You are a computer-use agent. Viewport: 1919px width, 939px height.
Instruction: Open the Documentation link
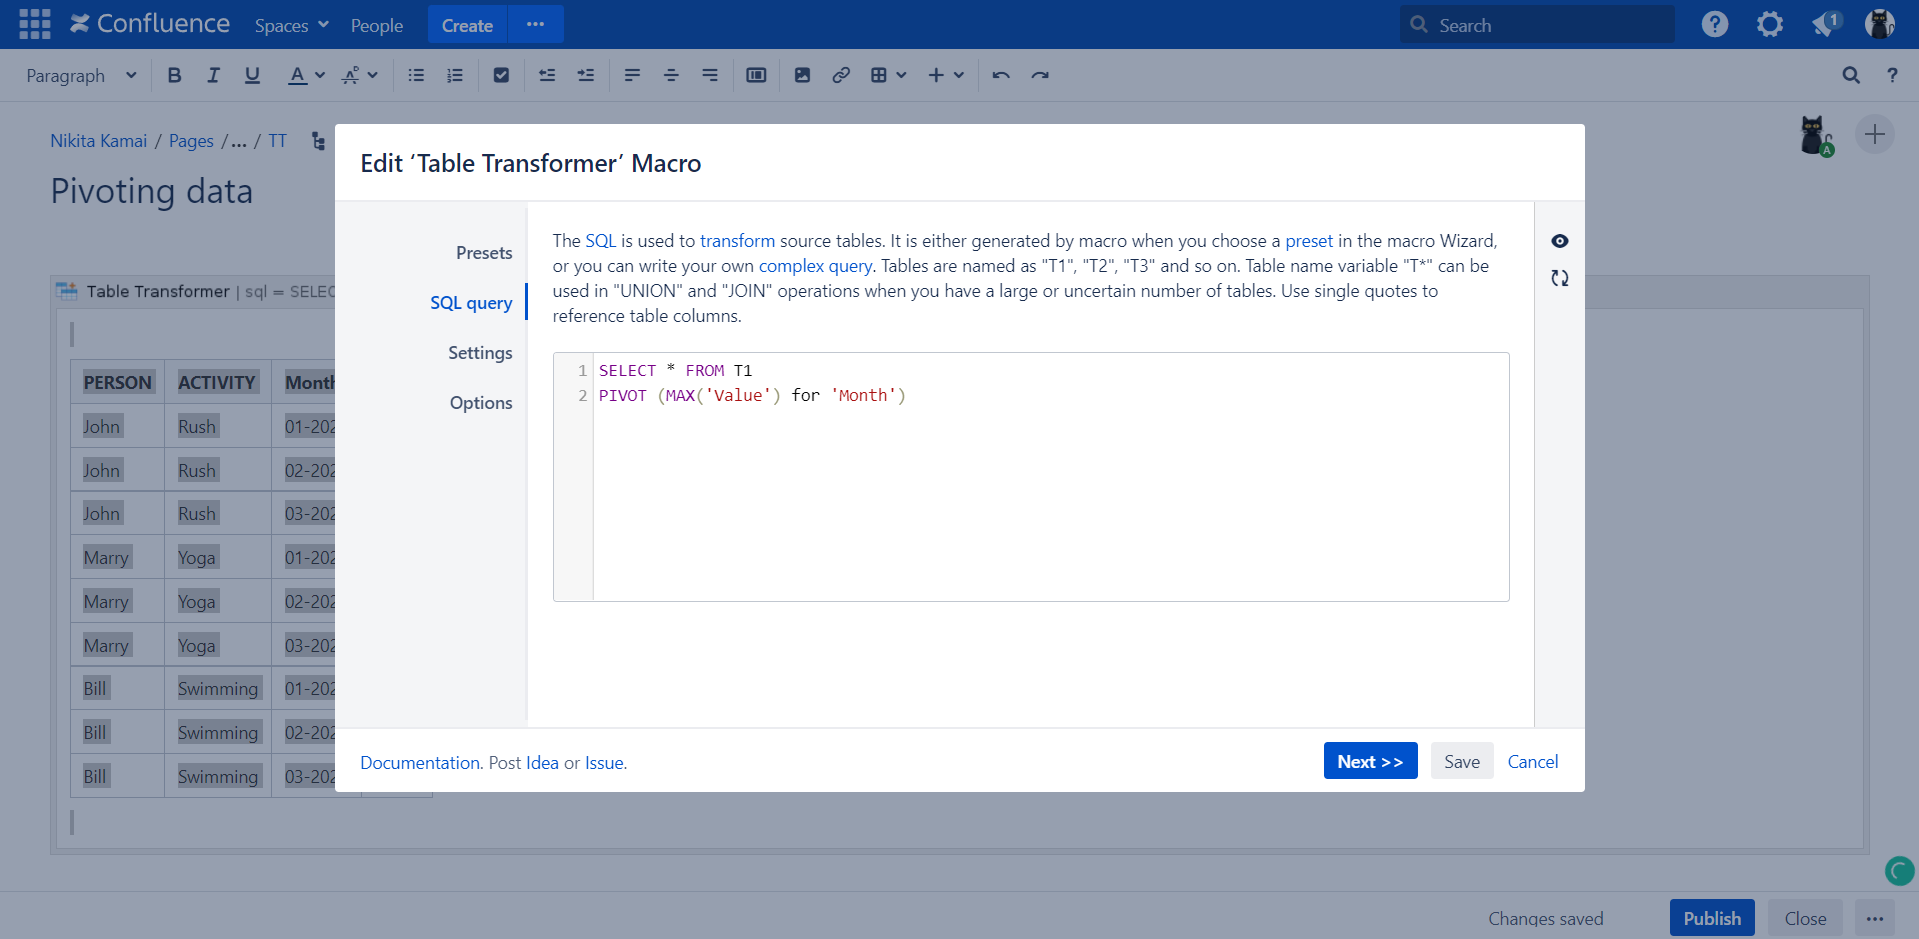point(420,763)
